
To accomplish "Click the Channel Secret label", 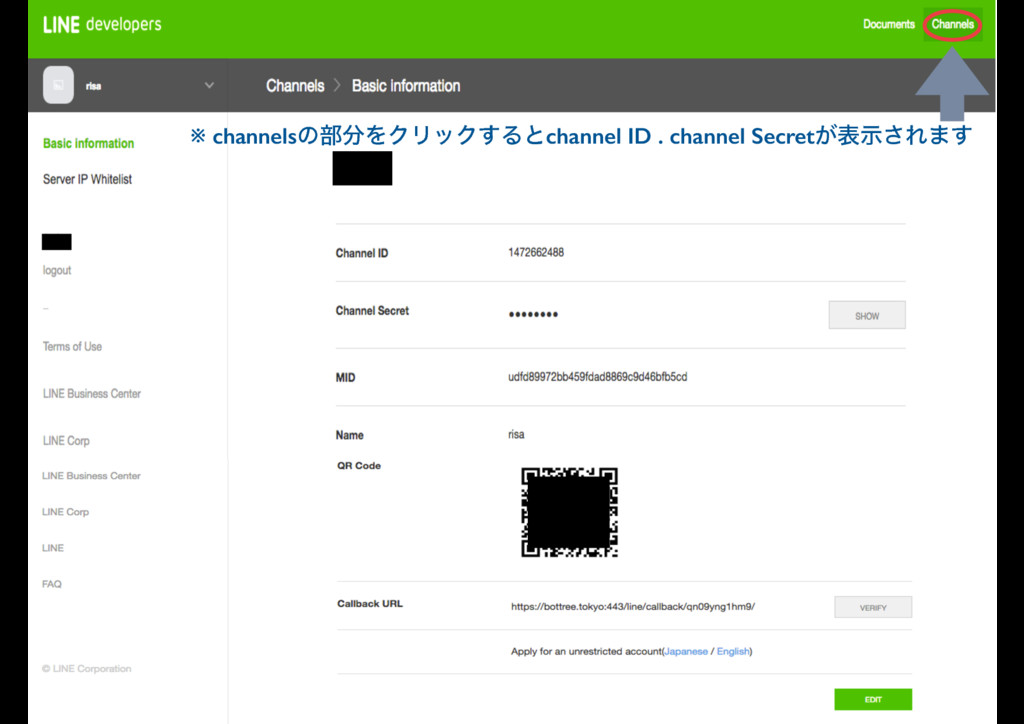I will tap(372, 311).
